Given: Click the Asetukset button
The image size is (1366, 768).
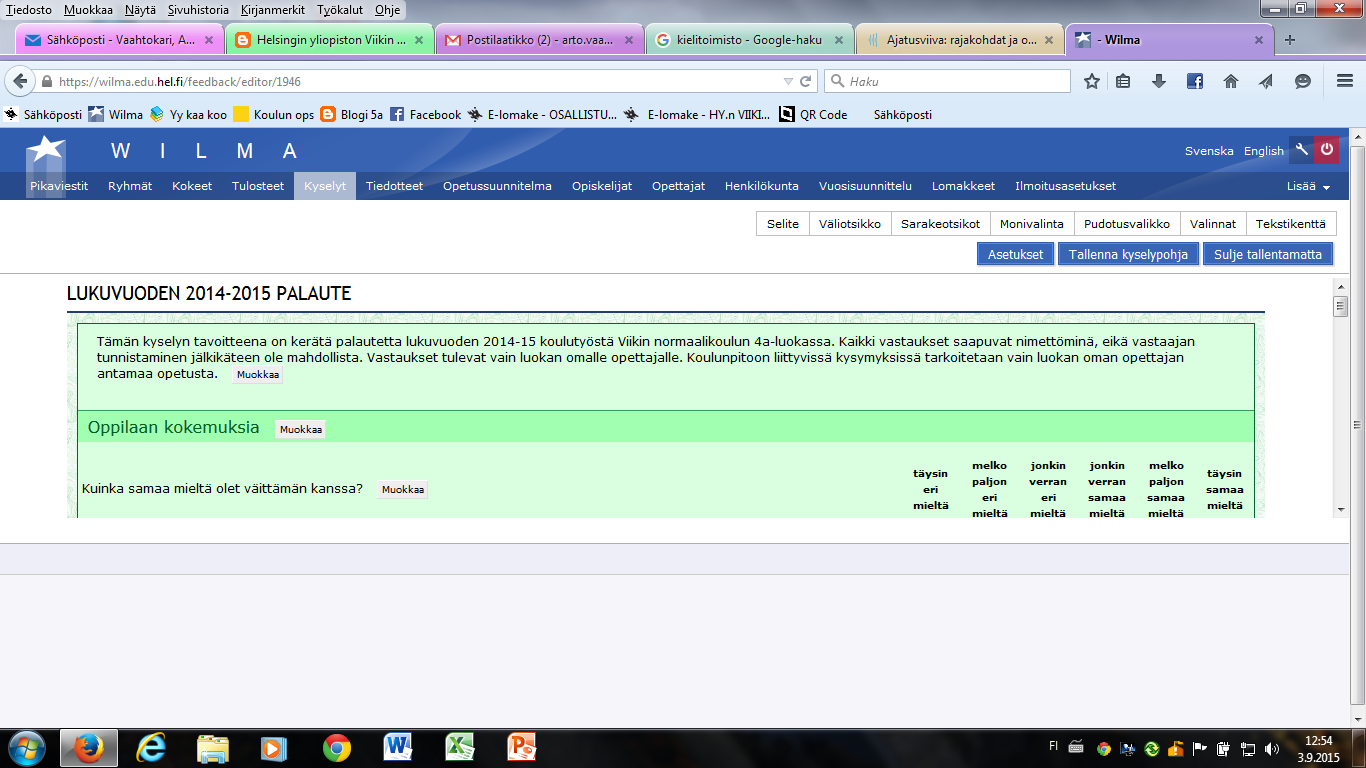Looking at the screenshot, I should pyautogui.click(x=1016, y=254).
